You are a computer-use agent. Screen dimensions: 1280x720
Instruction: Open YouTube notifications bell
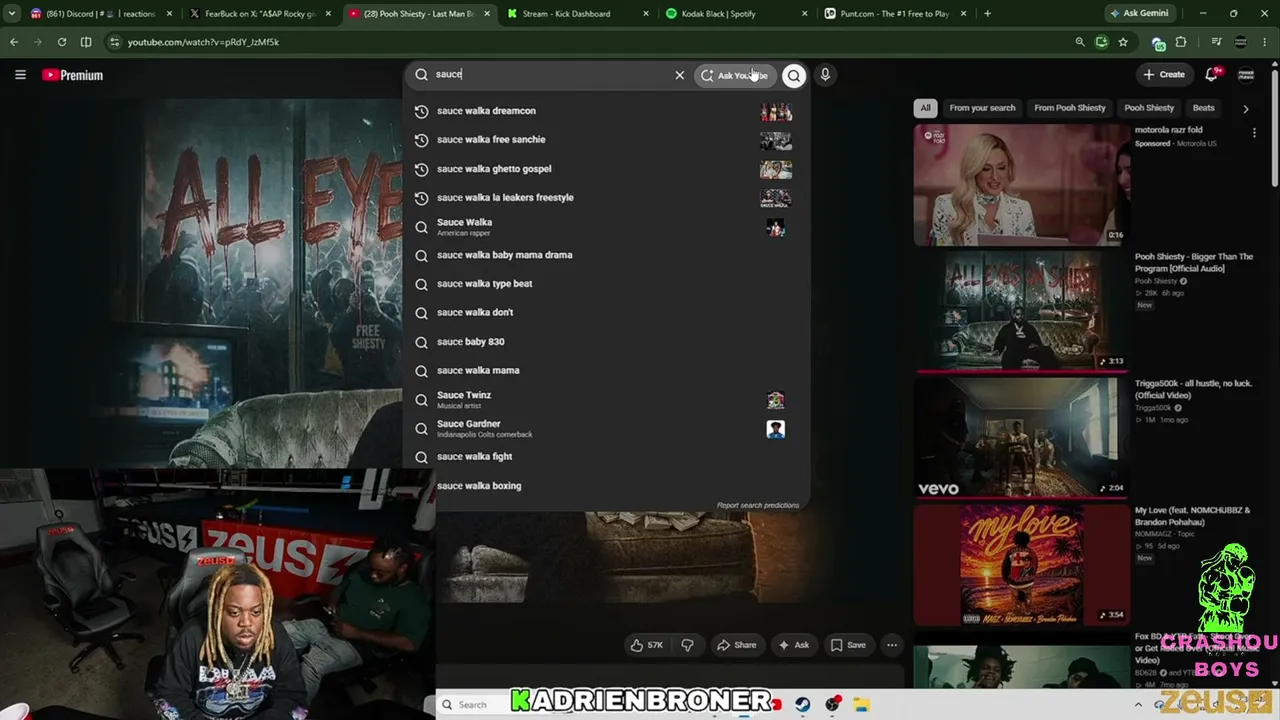pyautogui.click(x=1212, y=74)
